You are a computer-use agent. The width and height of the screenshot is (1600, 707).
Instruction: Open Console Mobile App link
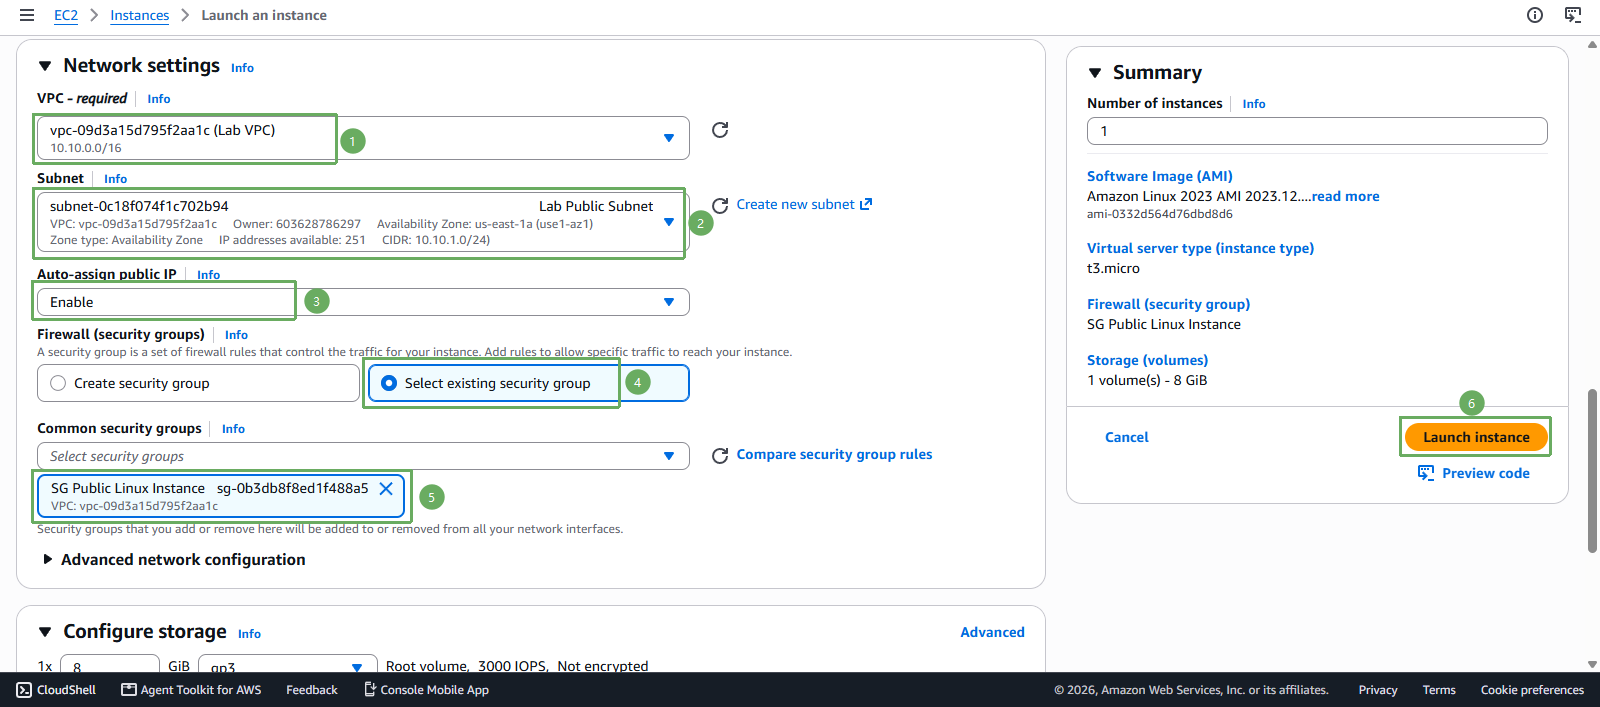tap(426, 690)
